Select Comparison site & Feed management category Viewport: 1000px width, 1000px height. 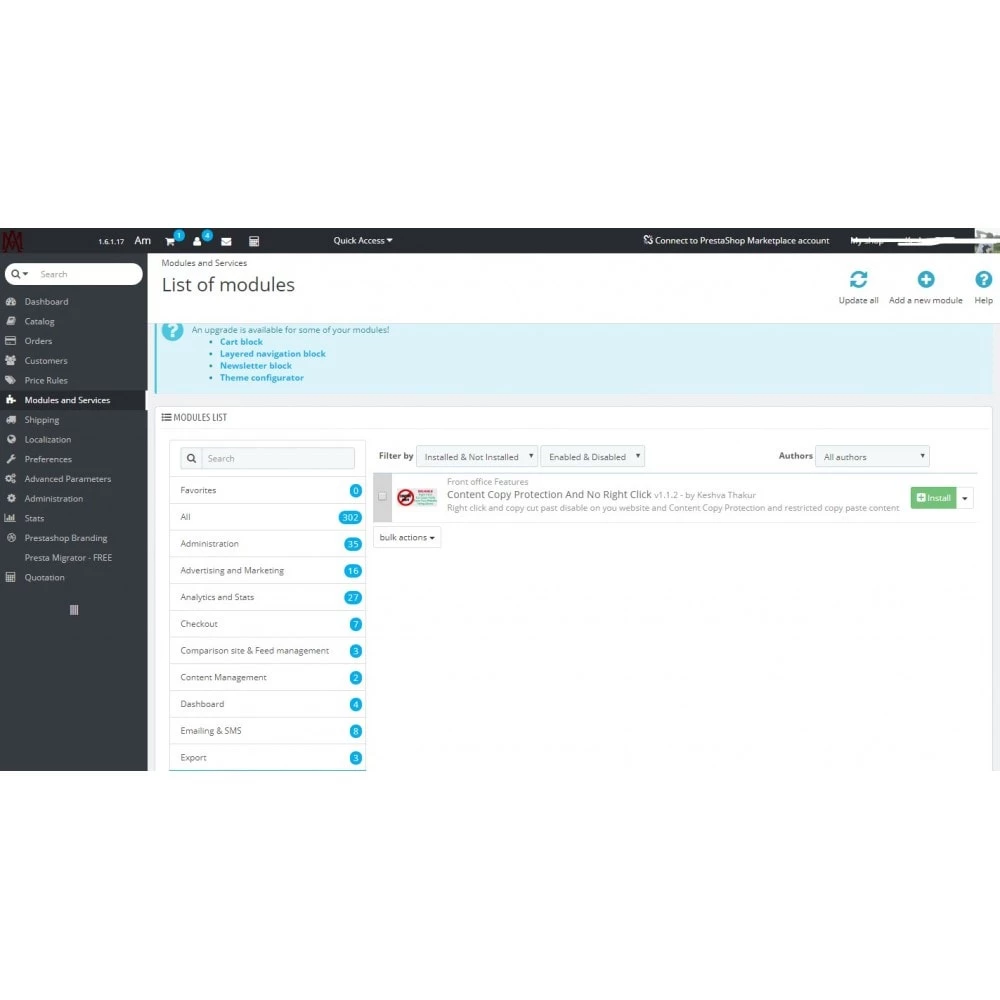coord(267,651)
